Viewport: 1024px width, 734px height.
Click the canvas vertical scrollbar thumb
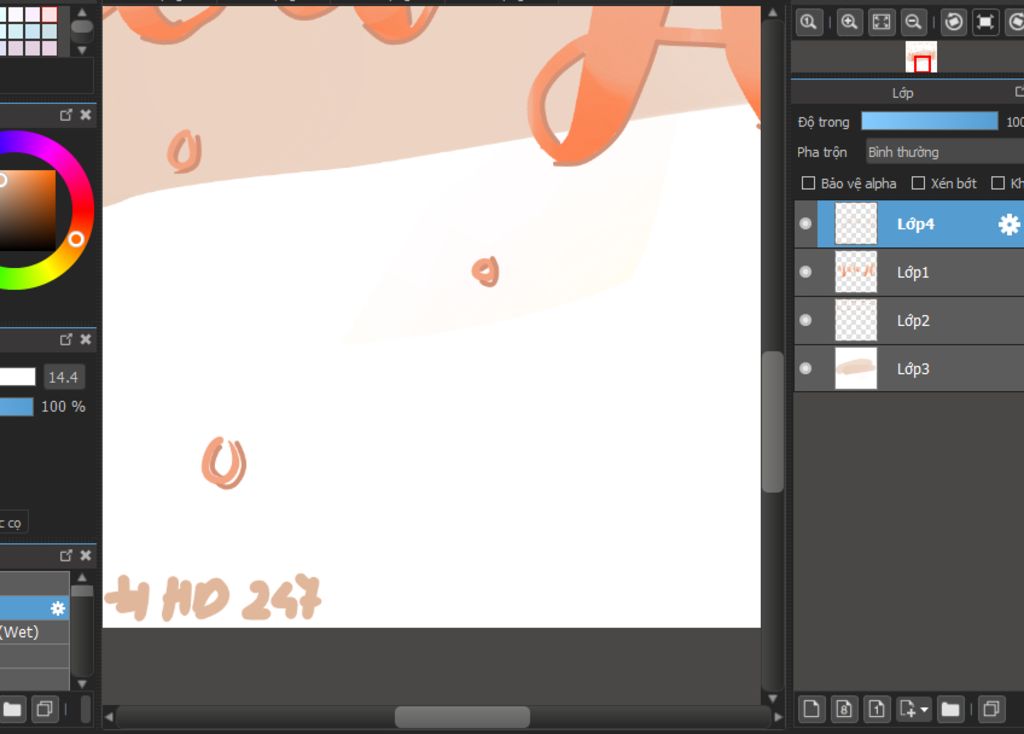point(773,422)
